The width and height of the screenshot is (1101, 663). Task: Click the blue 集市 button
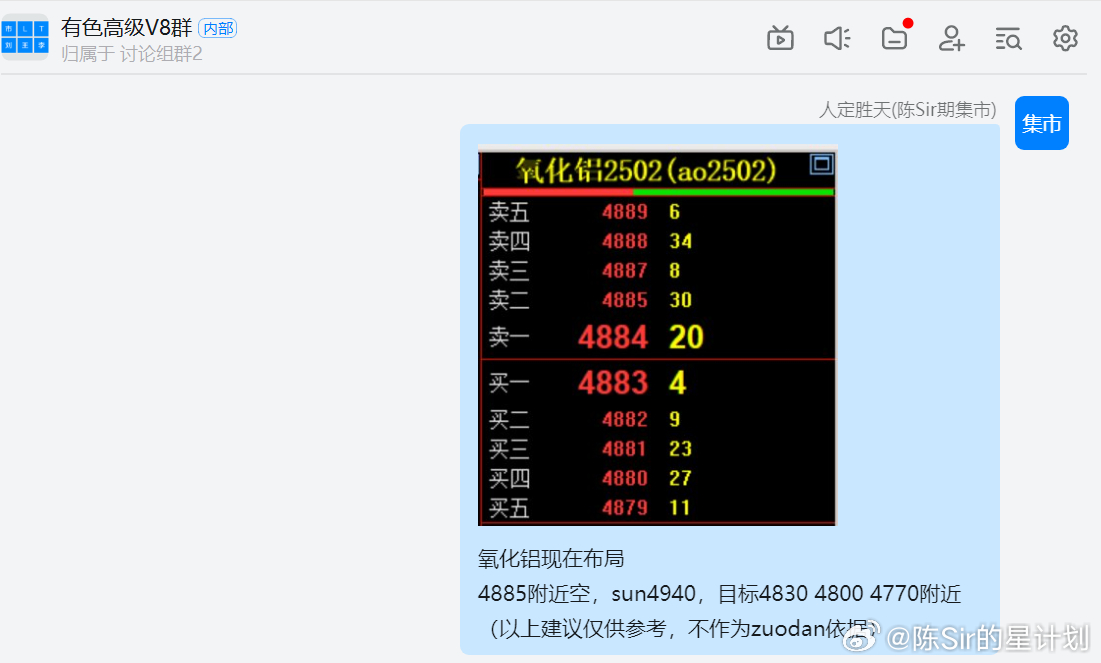tap(1042, 123)
